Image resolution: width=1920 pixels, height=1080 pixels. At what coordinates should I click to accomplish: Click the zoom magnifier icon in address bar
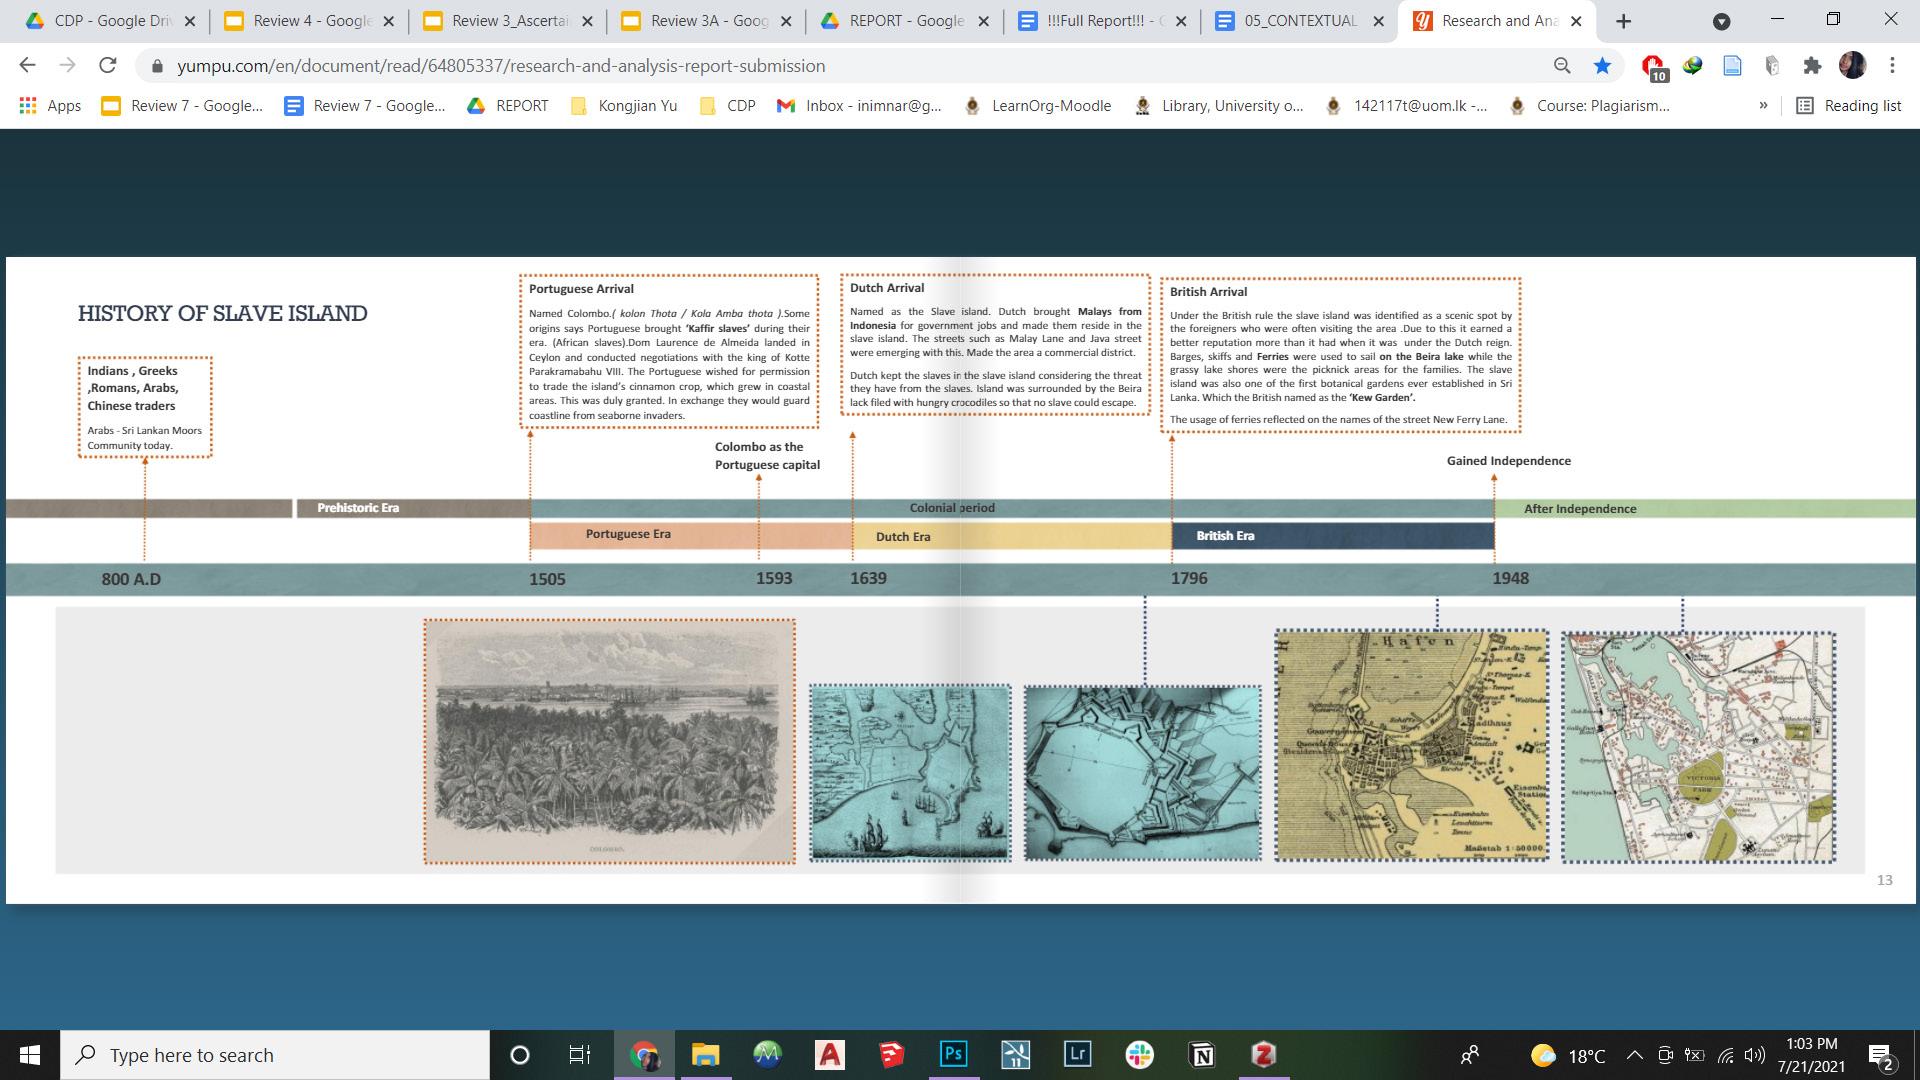tap(1562, 66)
